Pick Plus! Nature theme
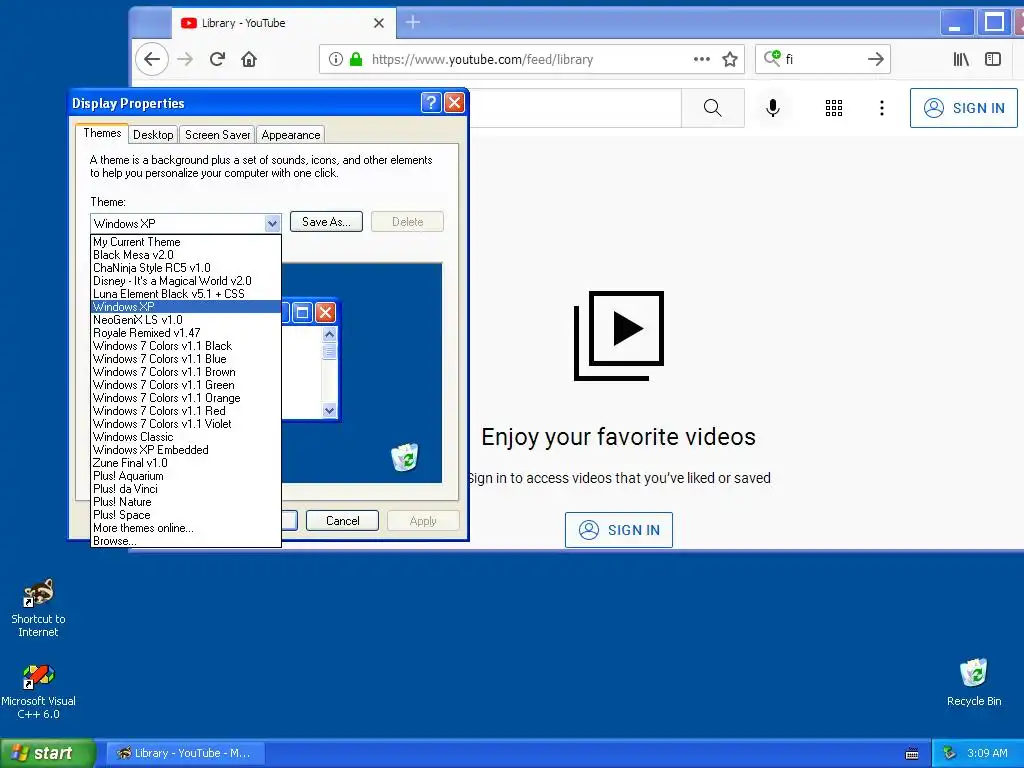 (x=185, y=502)
